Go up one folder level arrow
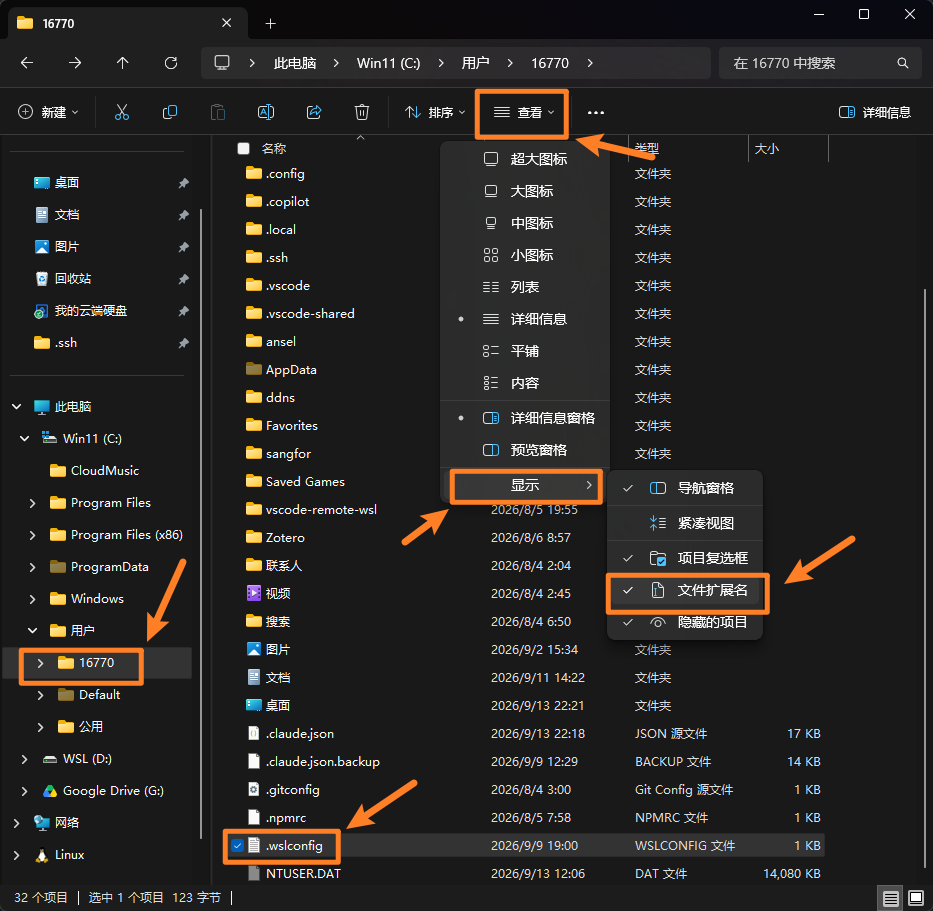The width and height of the screenshot is (933, 911). 123,63
